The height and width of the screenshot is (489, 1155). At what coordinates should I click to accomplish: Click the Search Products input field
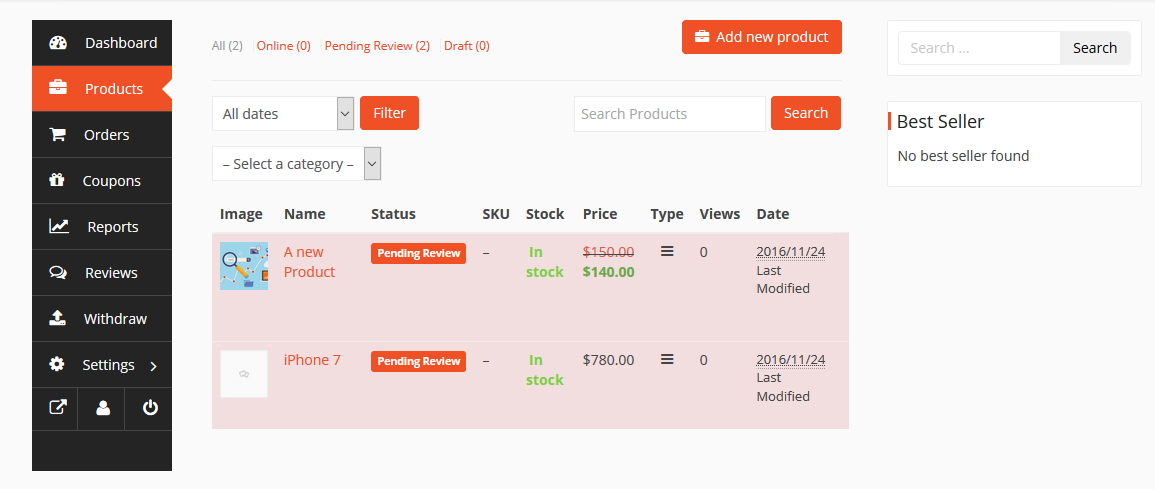(670, 114)
